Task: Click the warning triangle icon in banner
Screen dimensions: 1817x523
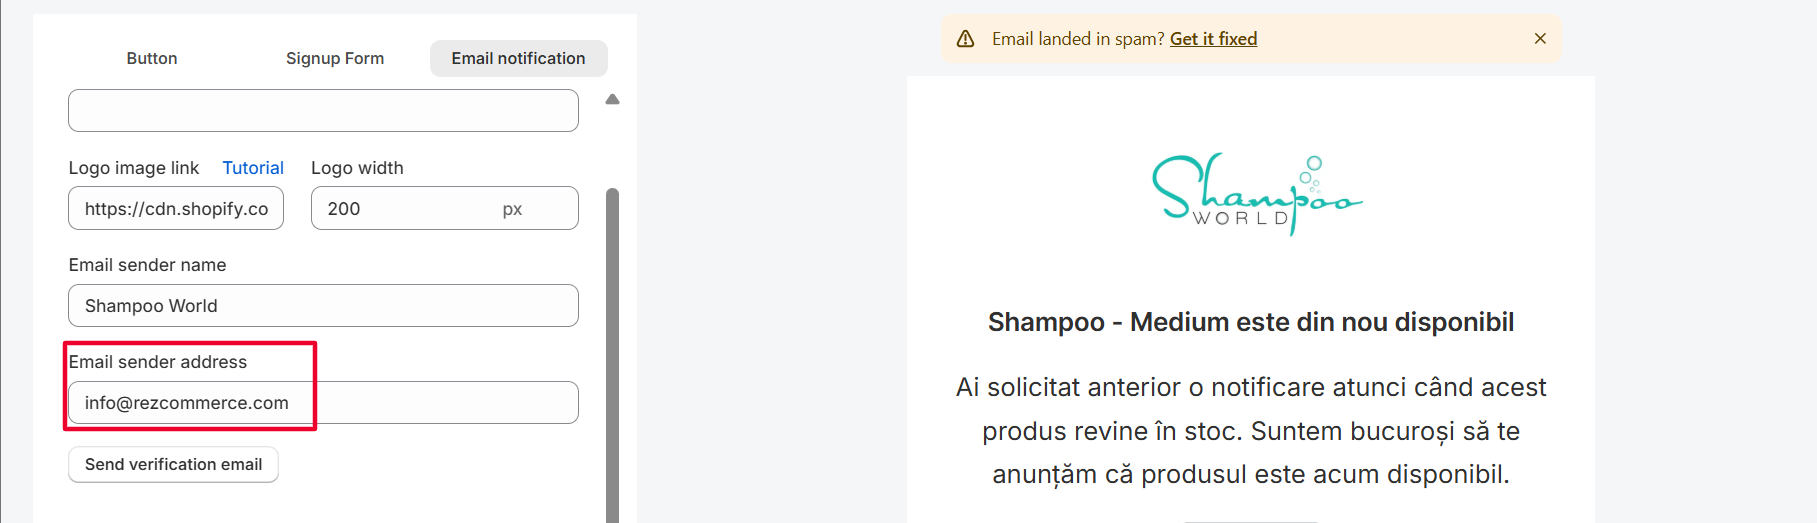Action: (965, 39)
